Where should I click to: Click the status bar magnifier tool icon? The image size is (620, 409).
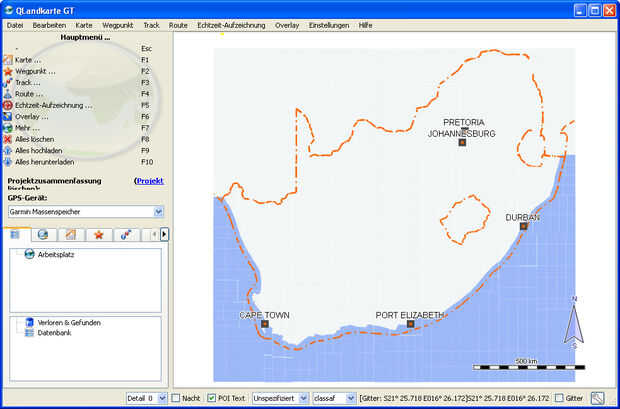pyautogui.click(x=597, y=398)
